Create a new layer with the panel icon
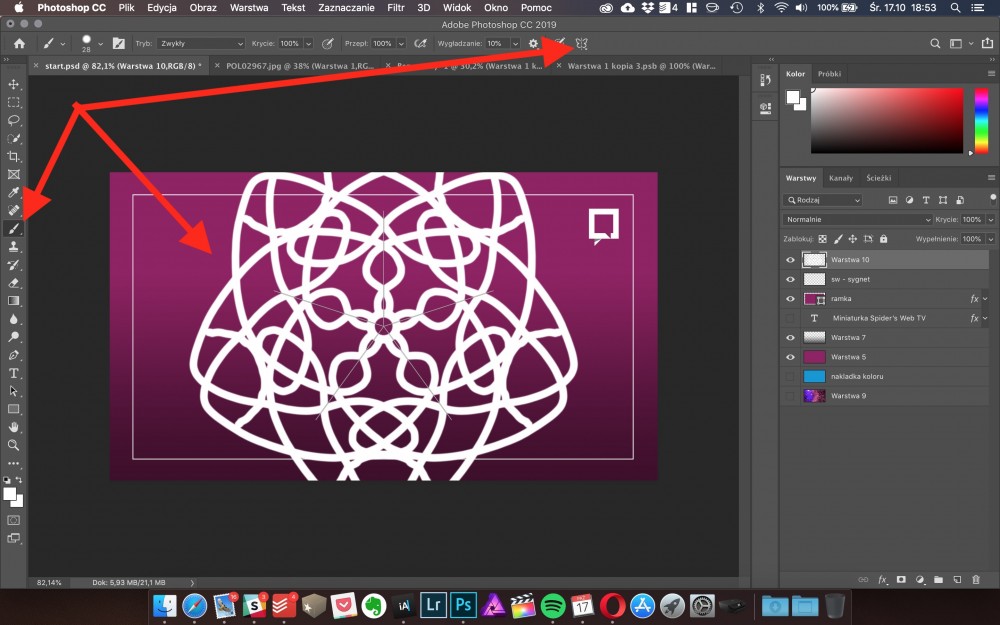This screenshot has width=1000, height=625. [x=957, y=580]
